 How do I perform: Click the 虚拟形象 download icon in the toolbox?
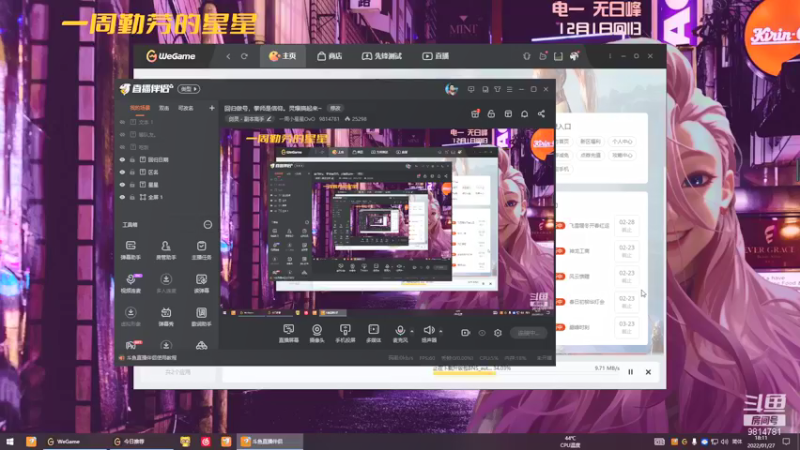coord(131,312)
